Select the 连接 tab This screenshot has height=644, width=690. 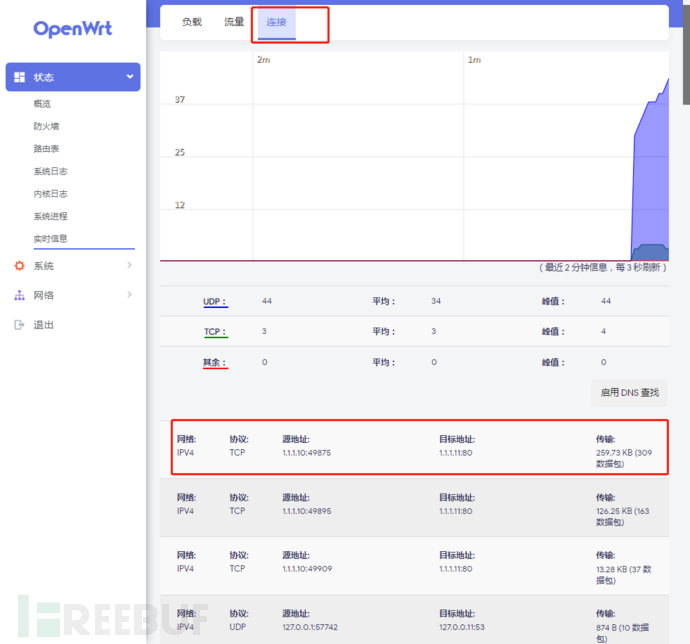point(276,22)
